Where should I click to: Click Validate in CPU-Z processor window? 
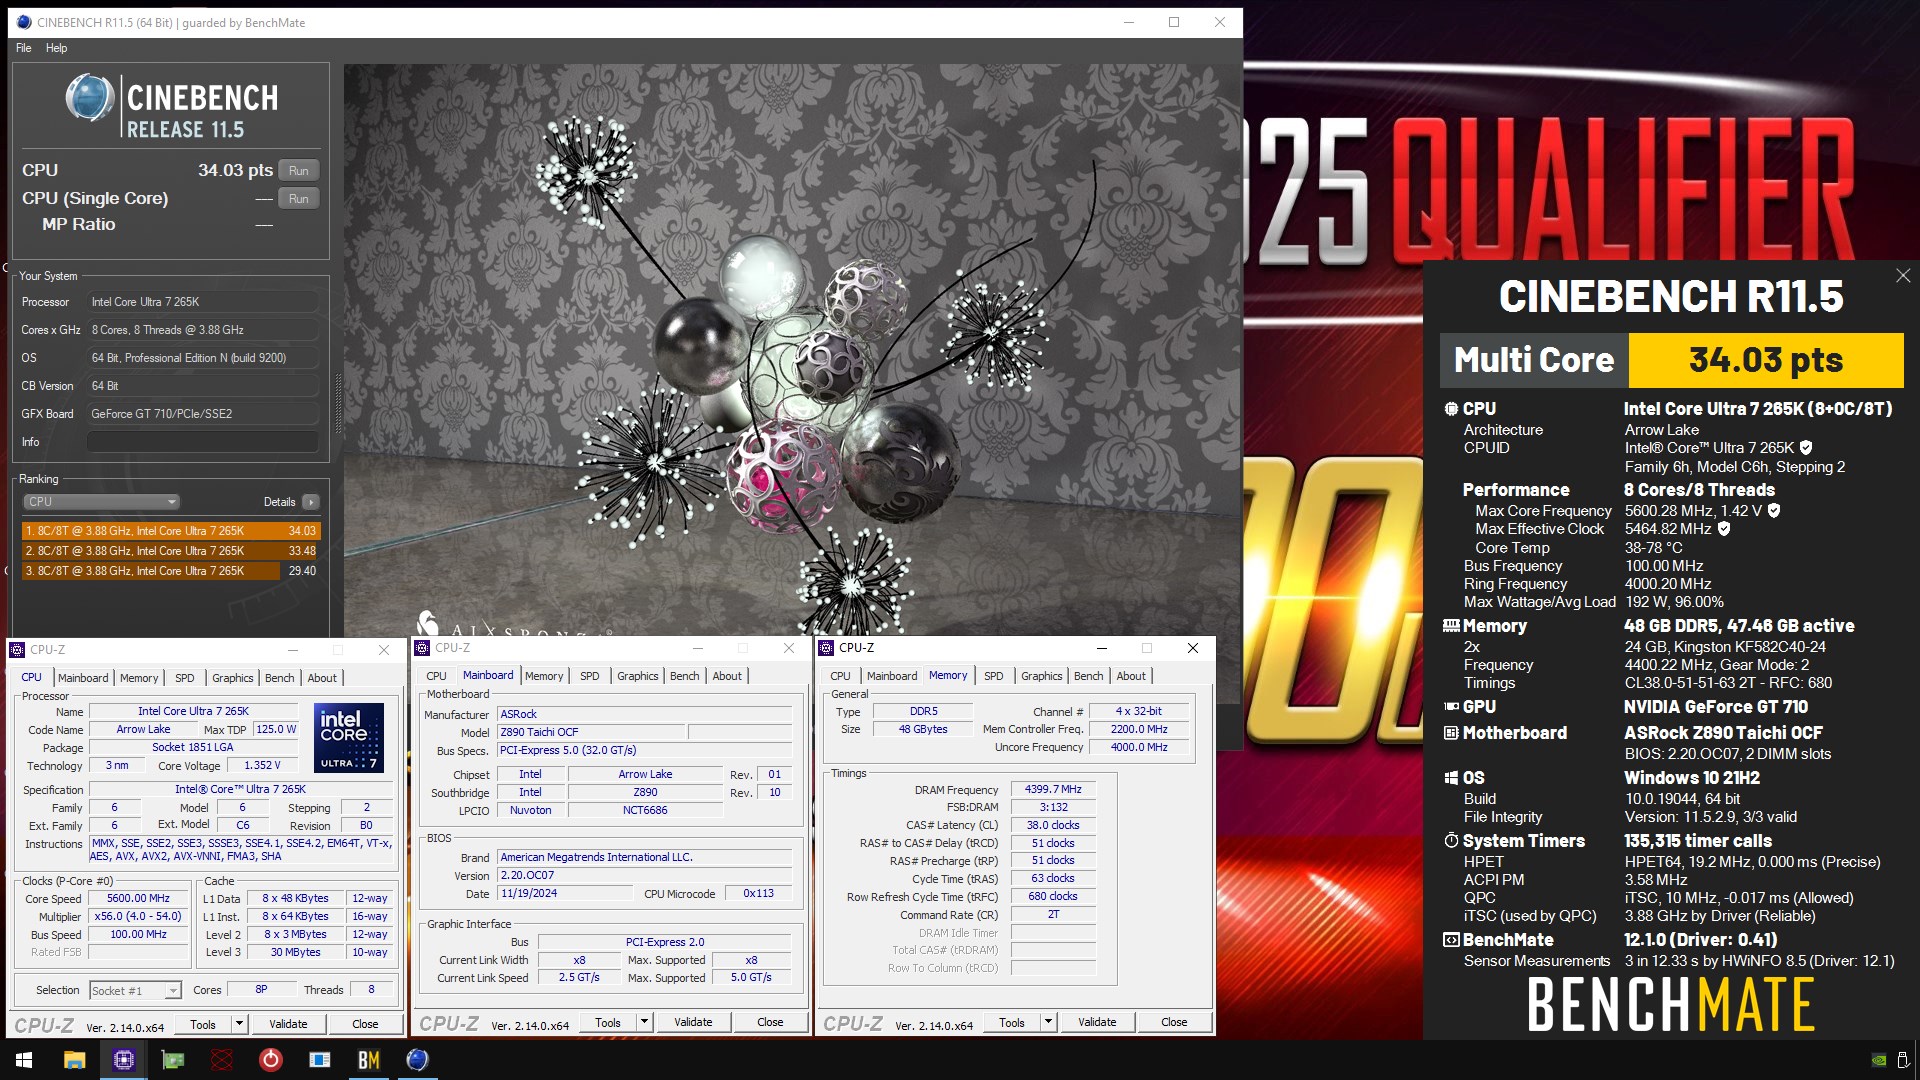point(288,1024)
